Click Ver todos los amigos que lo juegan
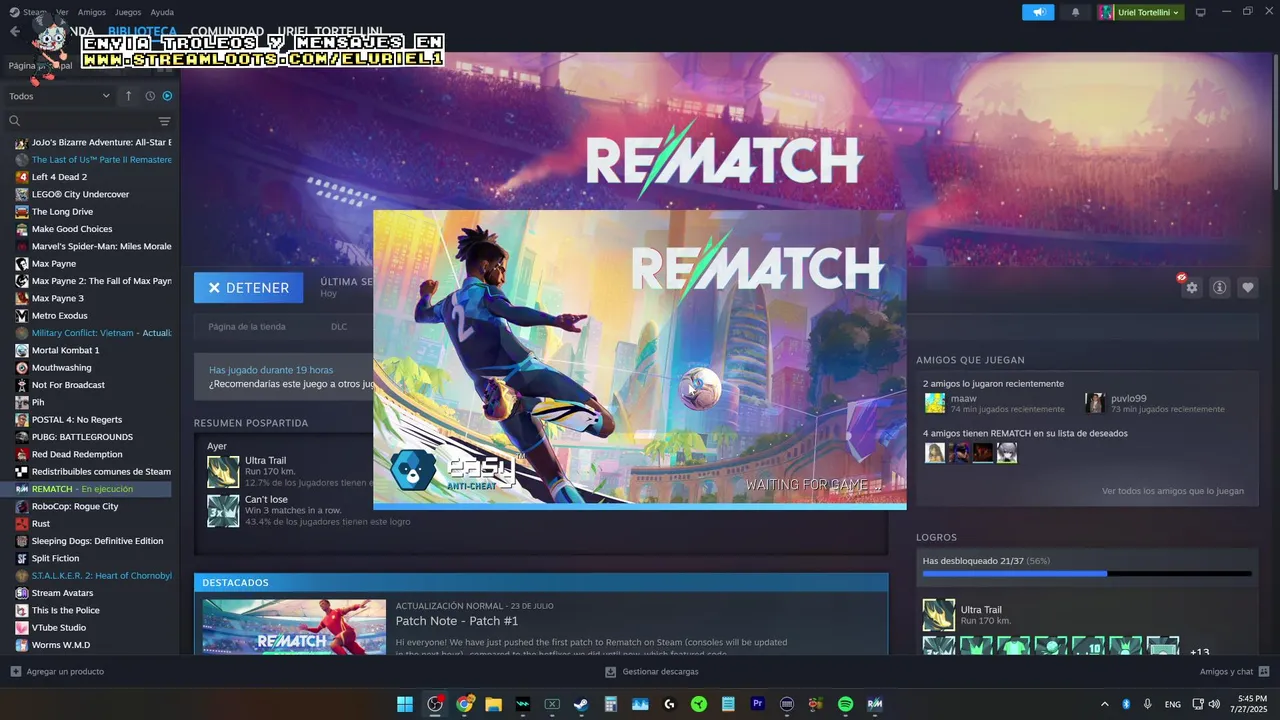This screenshot has width=1280, height=720. pyautogui.click(x=1173, y=491)
